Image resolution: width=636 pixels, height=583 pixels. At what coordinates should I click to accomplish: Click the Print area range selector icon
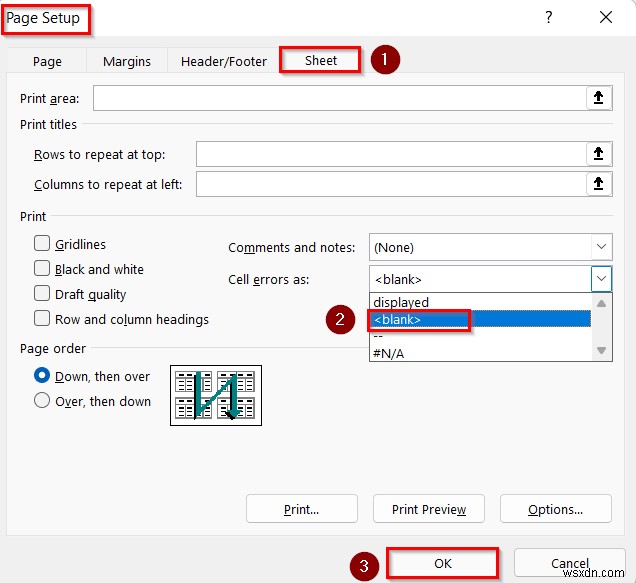(598, 98)
